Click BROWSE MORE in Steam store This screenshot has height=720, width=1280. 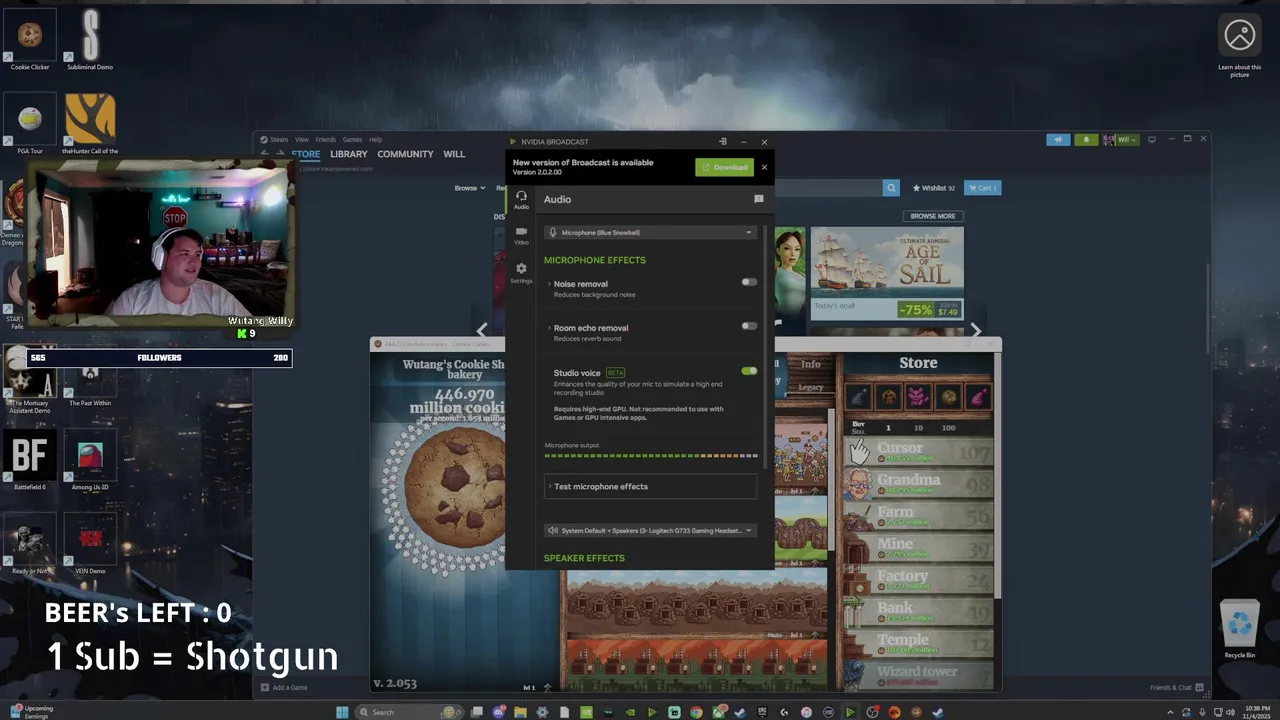click(933, 216)
